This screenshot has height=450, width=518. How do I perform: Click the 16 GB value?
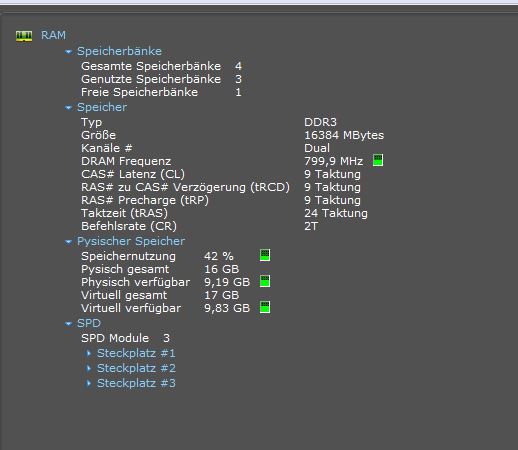tap(221, 269)
